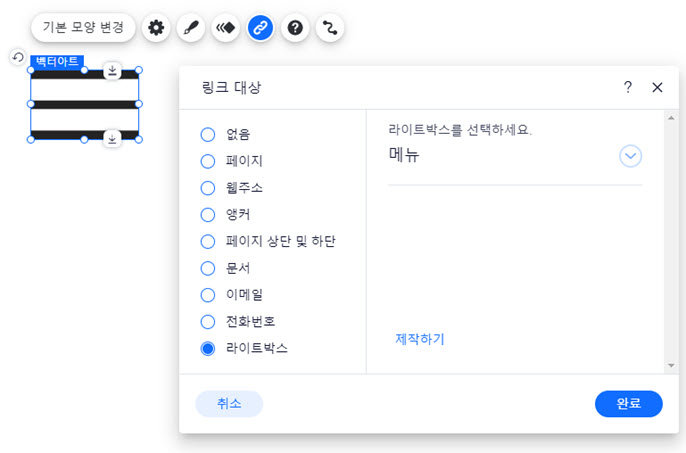The image size is (686, 453).
Task: Open the ? help in 링크 대상 dialog
Action: pyautogui.click(x=628, y=87)
